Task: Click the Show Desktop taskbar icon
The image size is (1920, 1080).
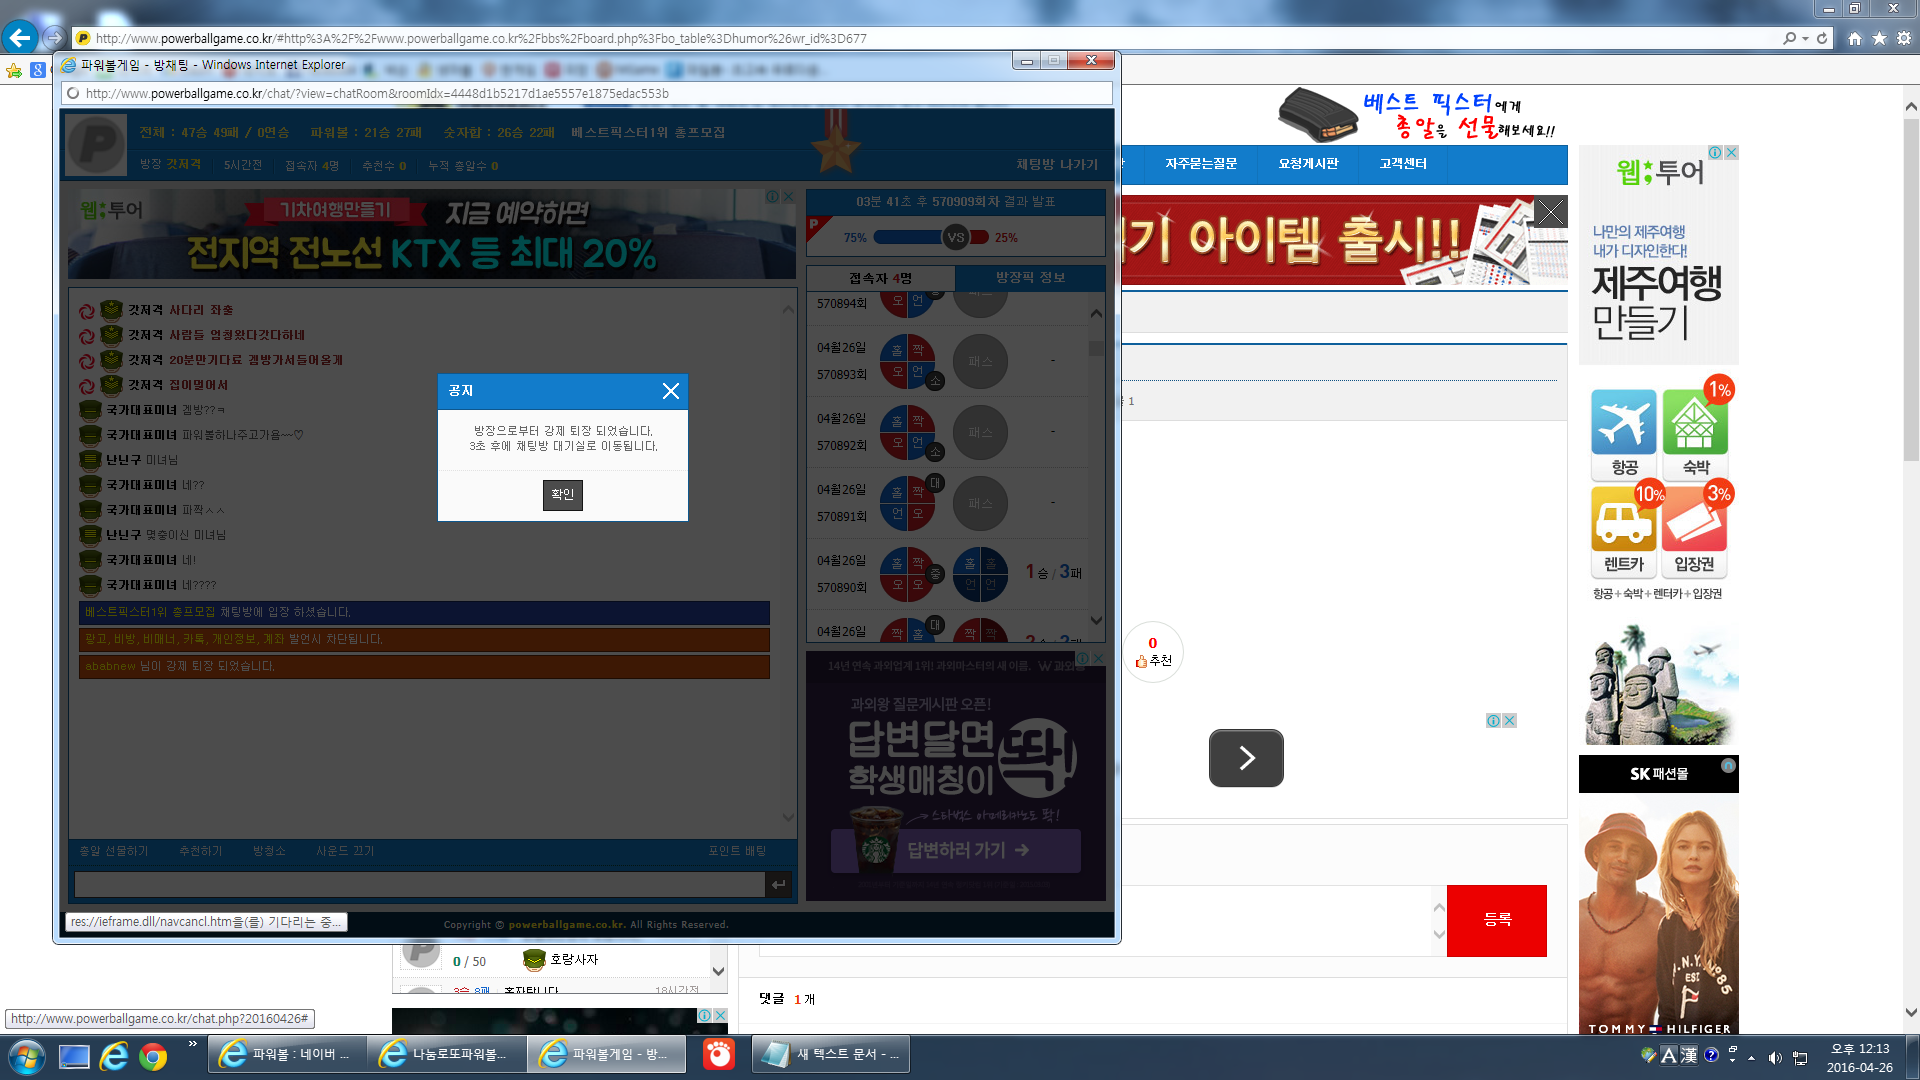Action: (x=74, y=1056)
